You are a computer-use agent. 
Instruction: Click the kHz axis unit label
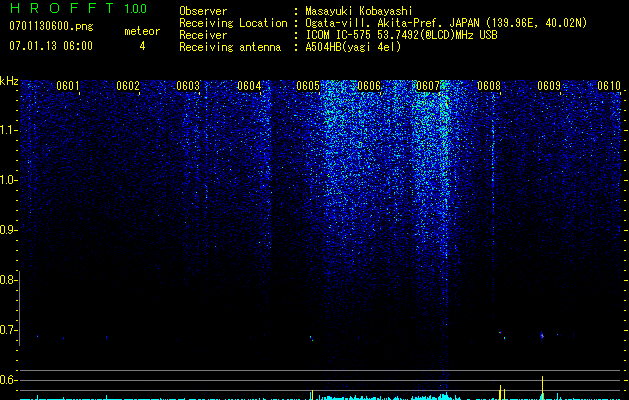9,81
